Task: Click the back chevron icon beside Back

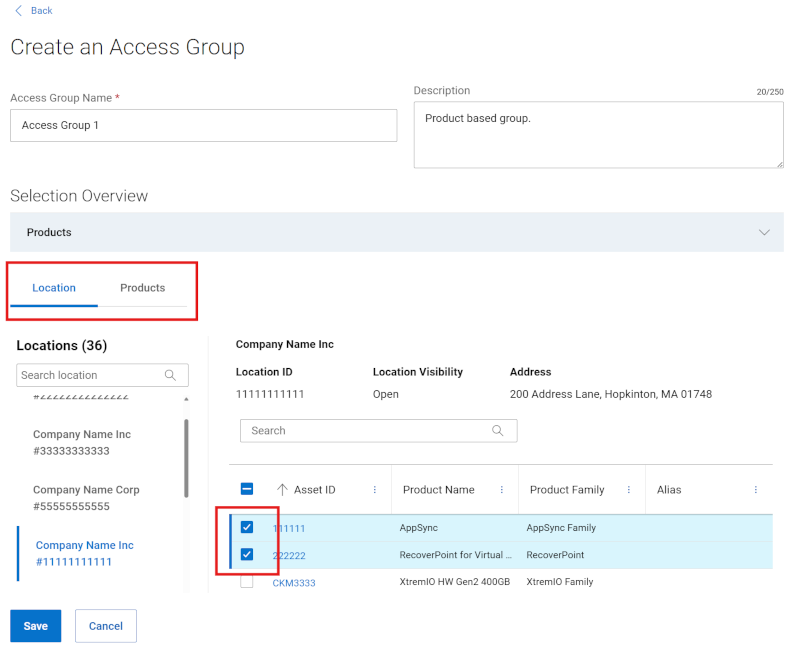Action: [17, 10]
